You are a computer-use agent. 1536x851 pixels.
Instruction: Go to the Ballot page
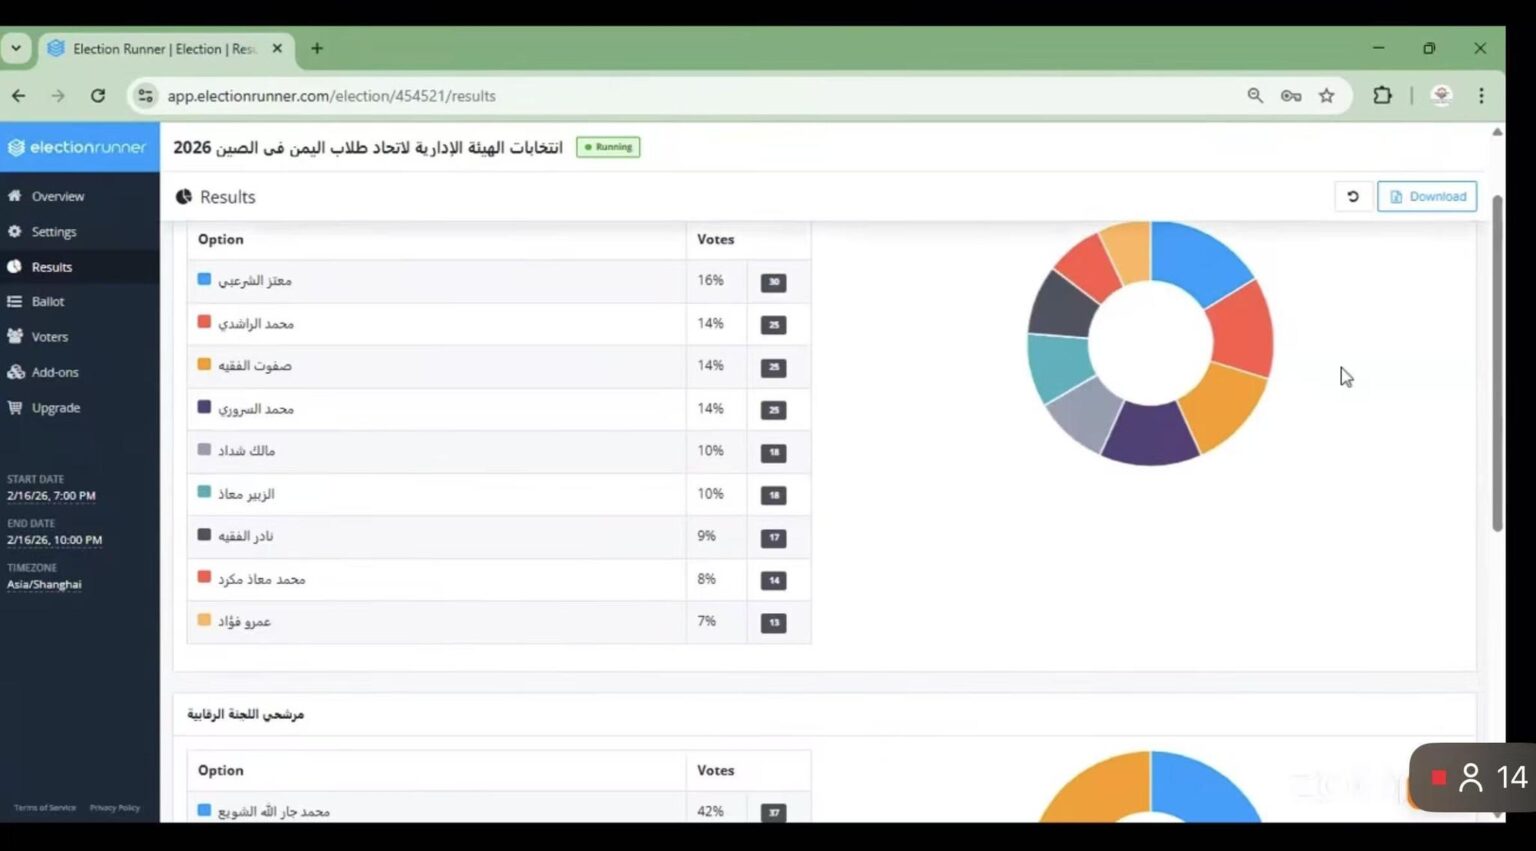[47, 302]
